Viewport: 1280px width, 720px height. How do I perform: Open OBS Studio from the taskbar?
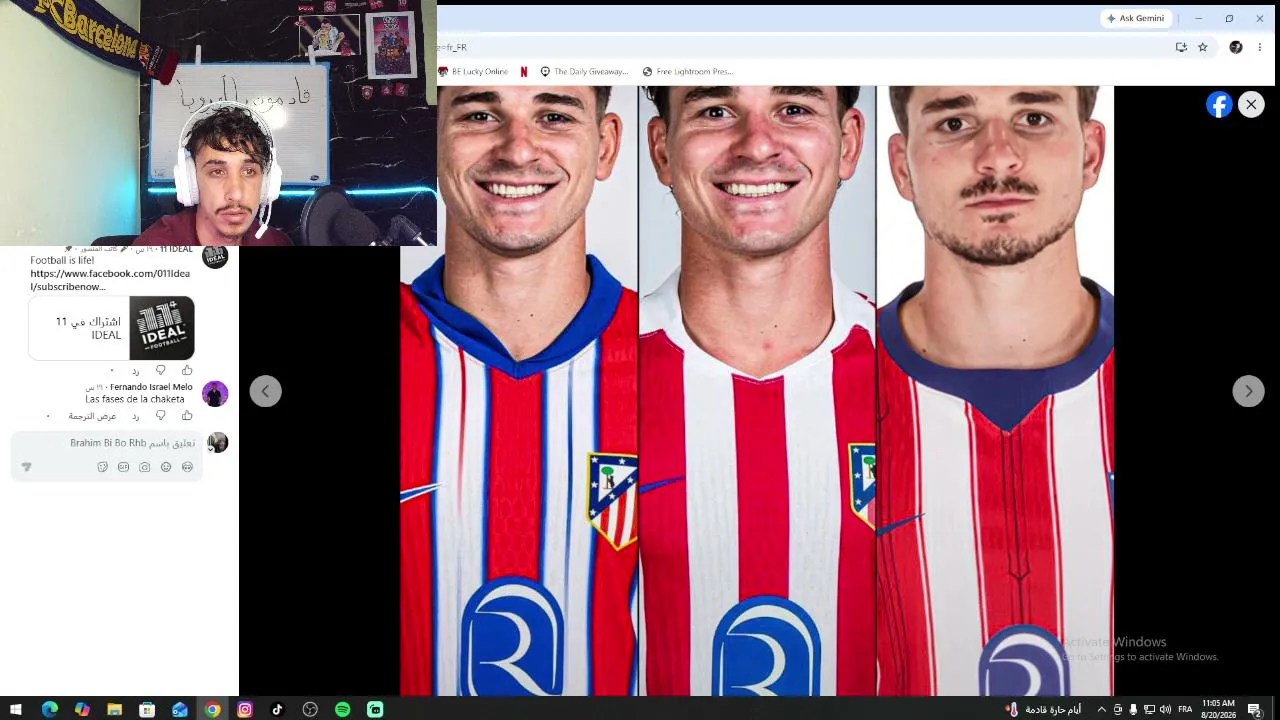pyautogui.click(x=310, y=709)
